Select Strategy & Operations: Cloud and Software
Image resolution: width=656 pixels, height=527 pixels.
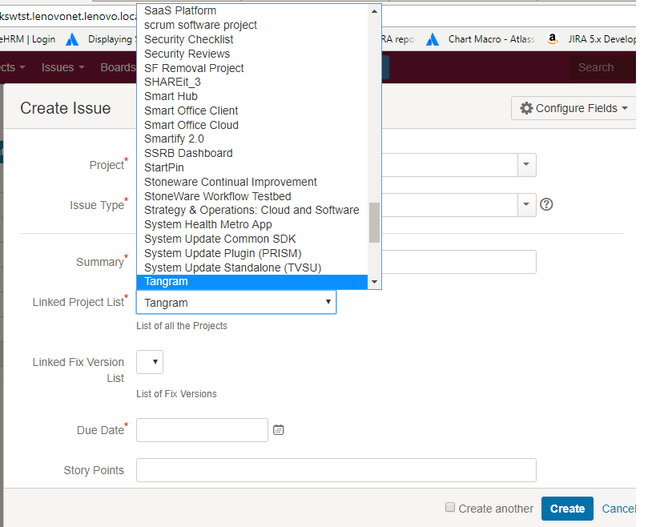(252, 210)
